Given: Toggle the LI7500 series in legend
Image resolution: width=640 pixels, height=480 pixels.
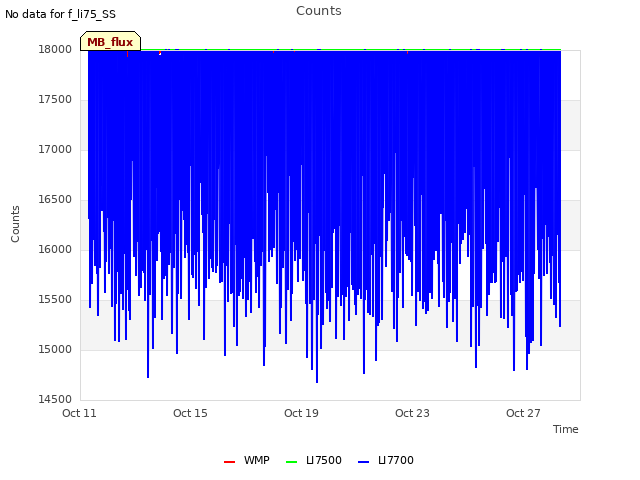Looking at the screenshot, I should coord(313,460).
